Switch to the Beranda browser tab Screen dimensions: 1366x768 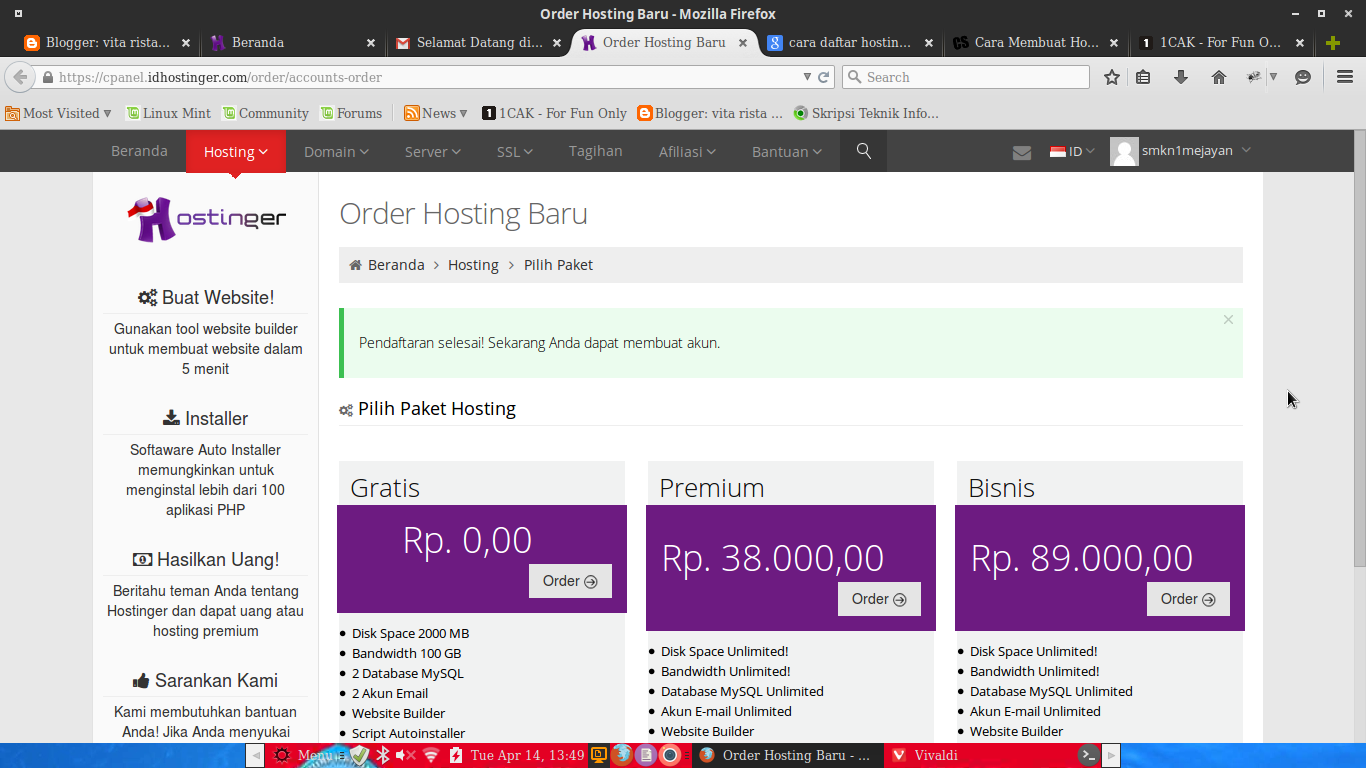[x=292, y=43]
